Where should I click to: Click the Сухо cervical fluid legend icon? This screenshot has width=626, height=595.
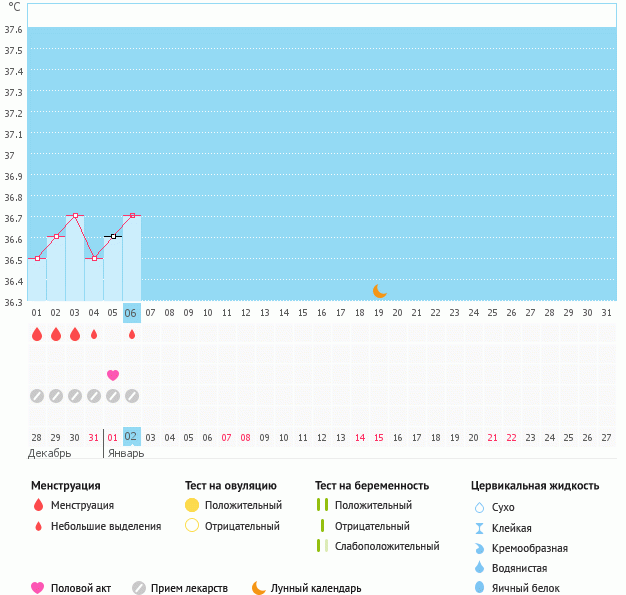[479, 507]
